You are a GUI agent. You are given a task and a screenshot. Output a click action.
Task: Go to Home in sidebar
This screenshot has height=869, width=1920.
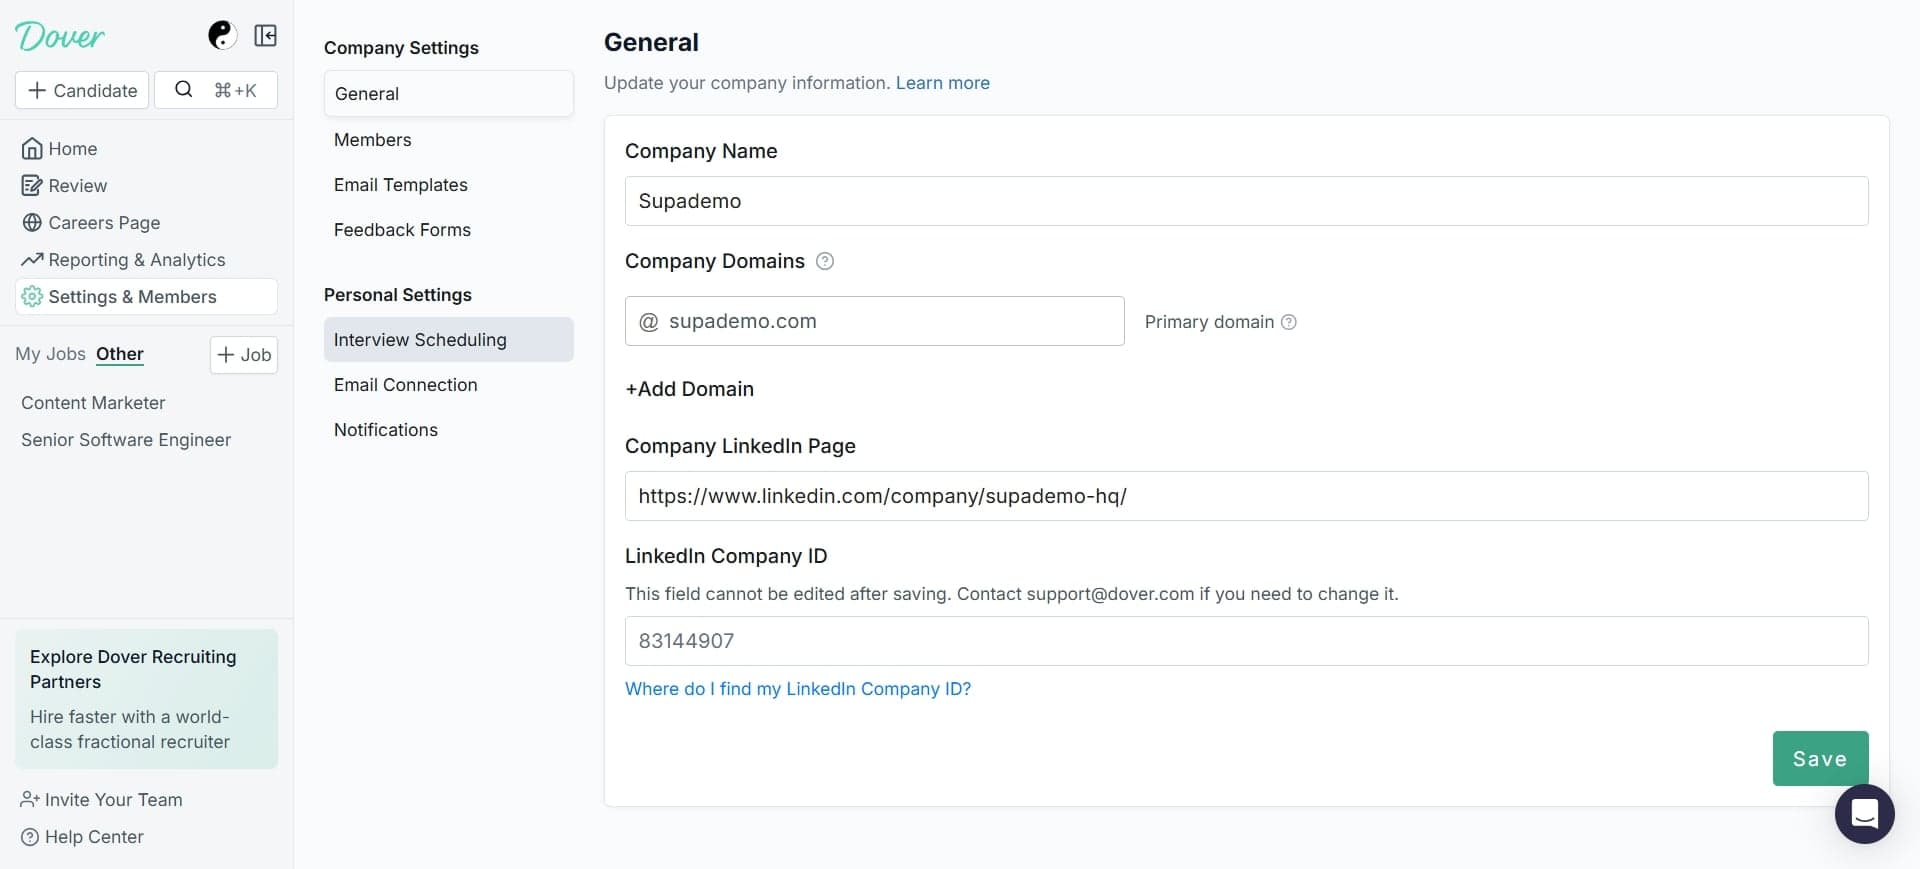click(x=146, y=149)
